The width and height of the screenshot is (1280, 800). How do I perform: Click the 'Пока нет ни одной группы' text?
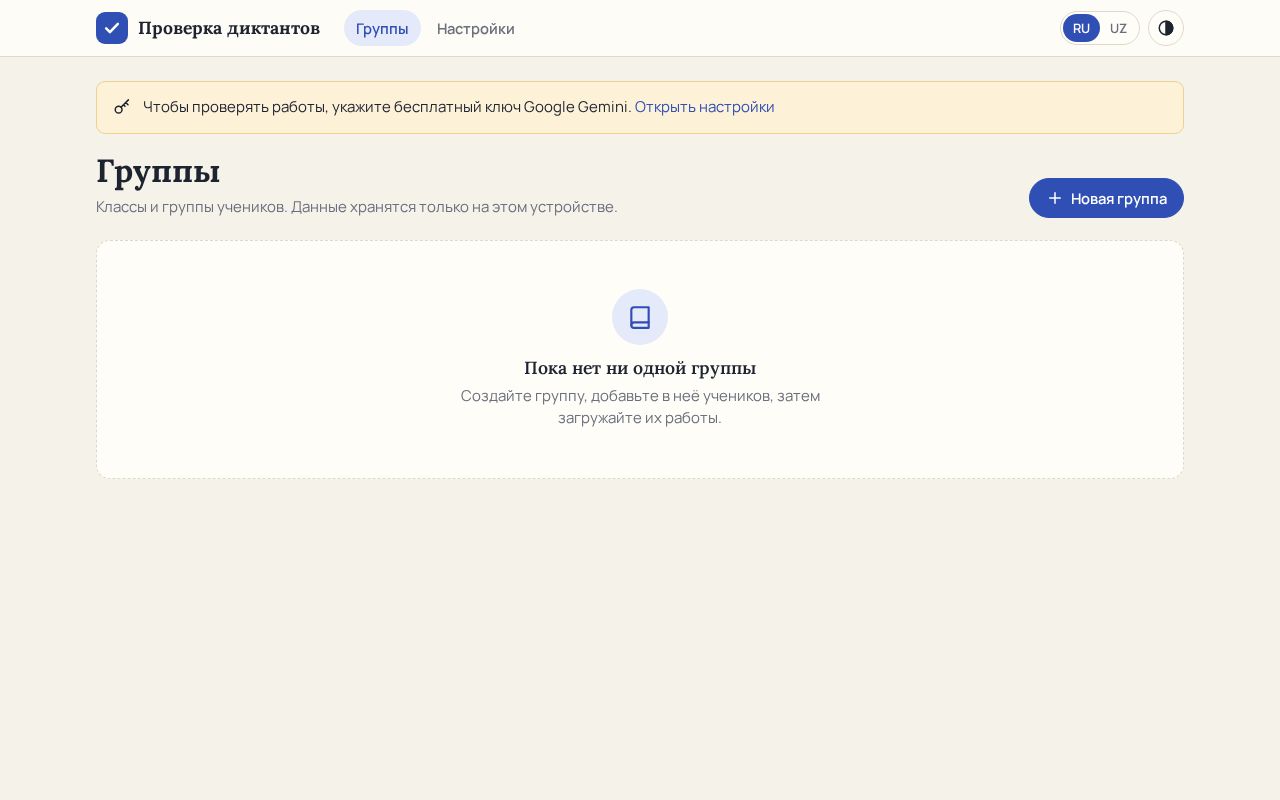point(640,368)
